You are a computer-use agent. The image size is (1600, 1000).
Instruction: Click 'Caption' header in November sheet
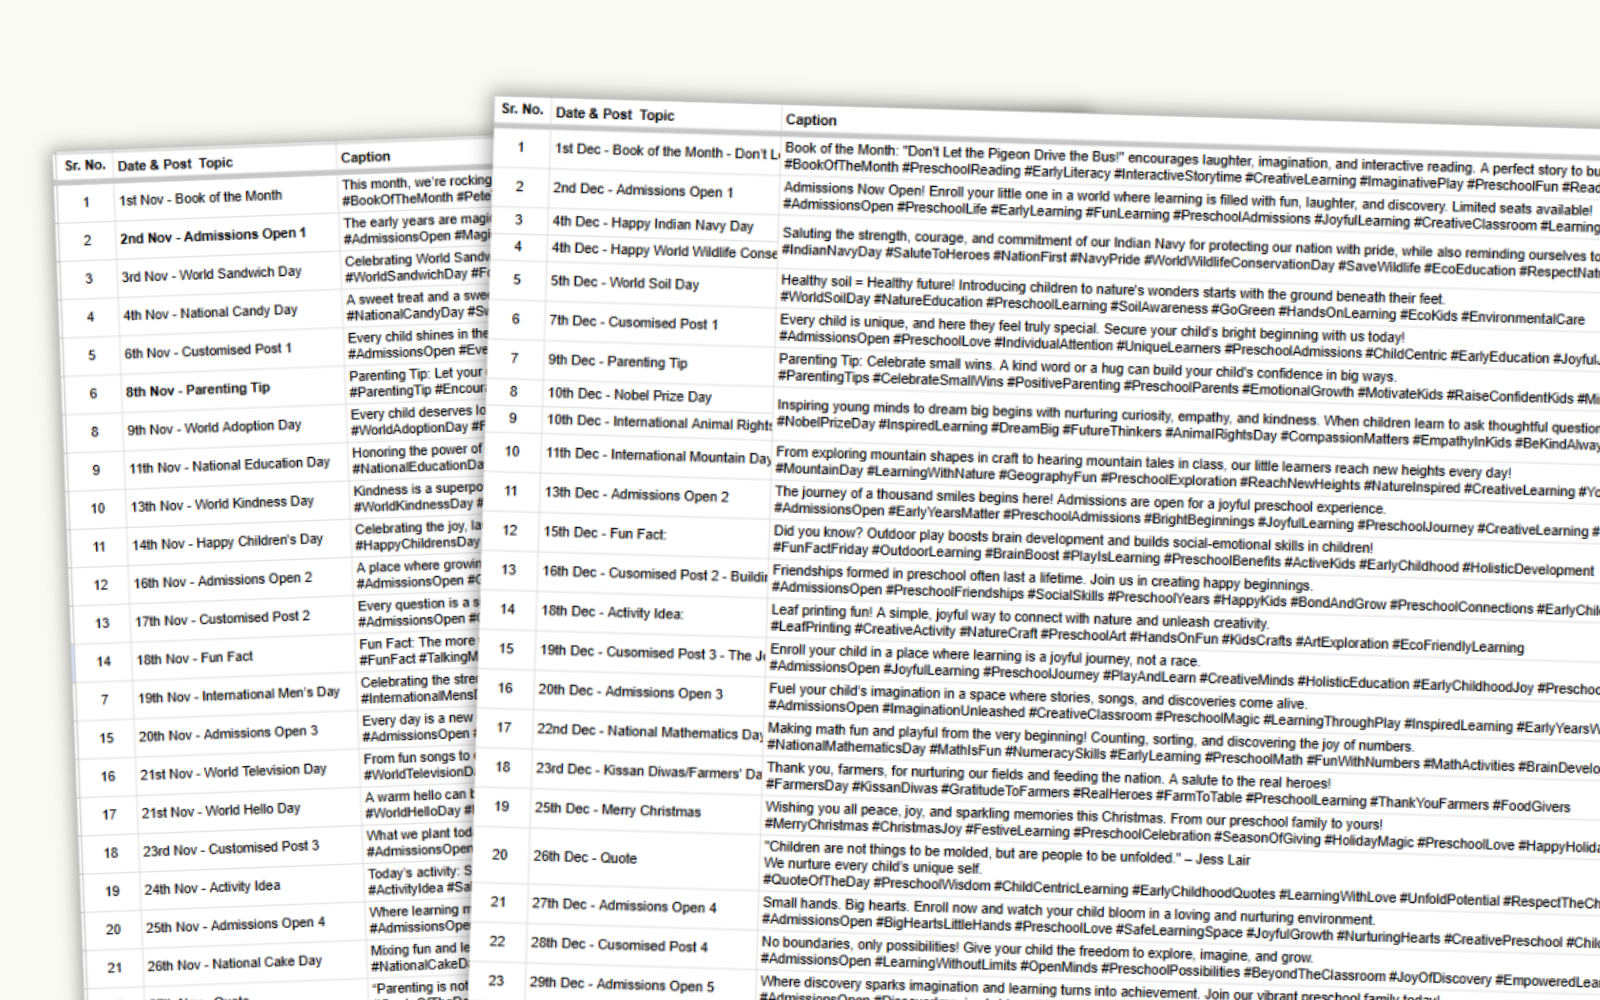pyautogui.click(x=365, y=157)
